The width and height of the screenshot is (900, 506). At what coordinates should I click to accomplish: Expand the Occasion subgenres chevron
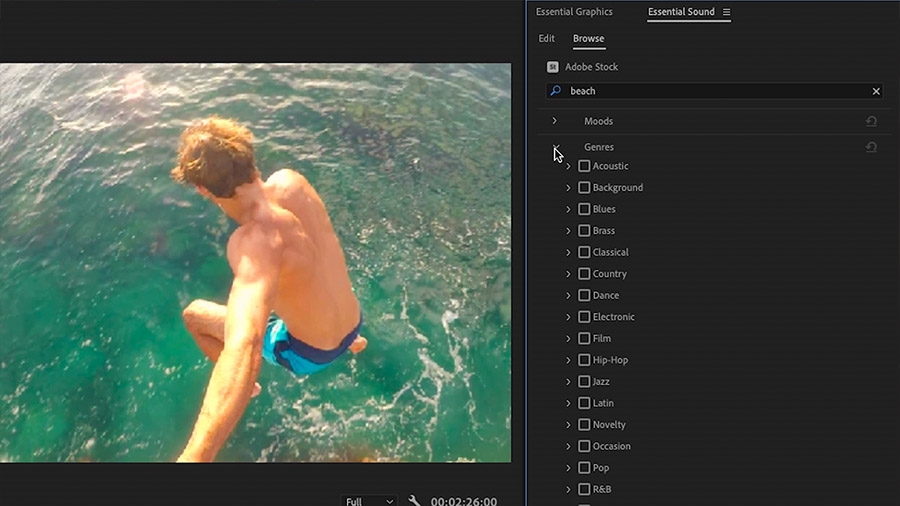568,446
